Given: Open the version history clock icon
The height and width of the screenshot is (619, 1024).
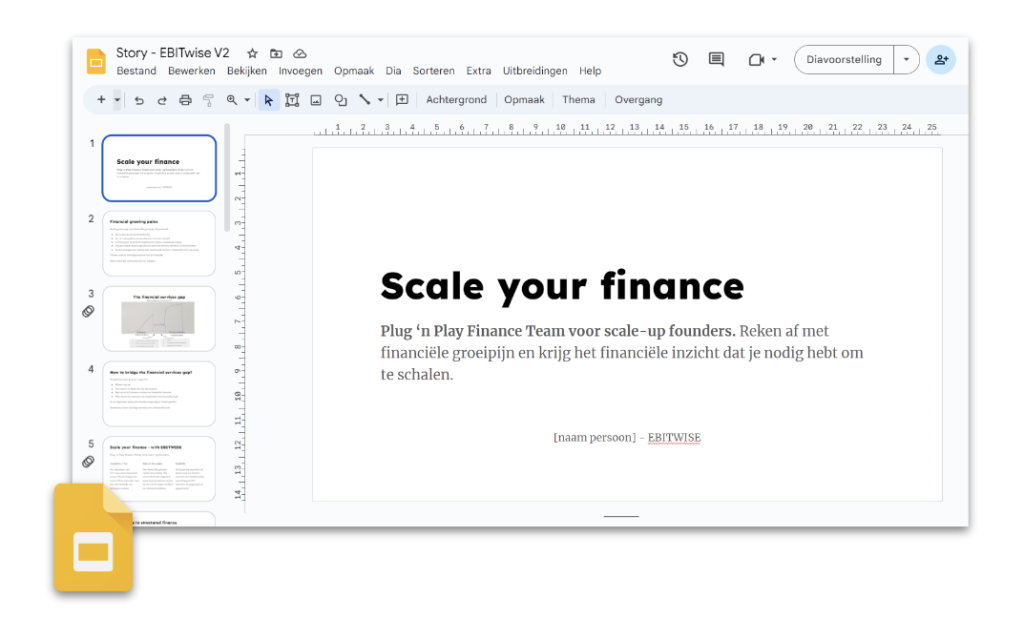Looking at the screenshot, I should click(x=680, y=59).
